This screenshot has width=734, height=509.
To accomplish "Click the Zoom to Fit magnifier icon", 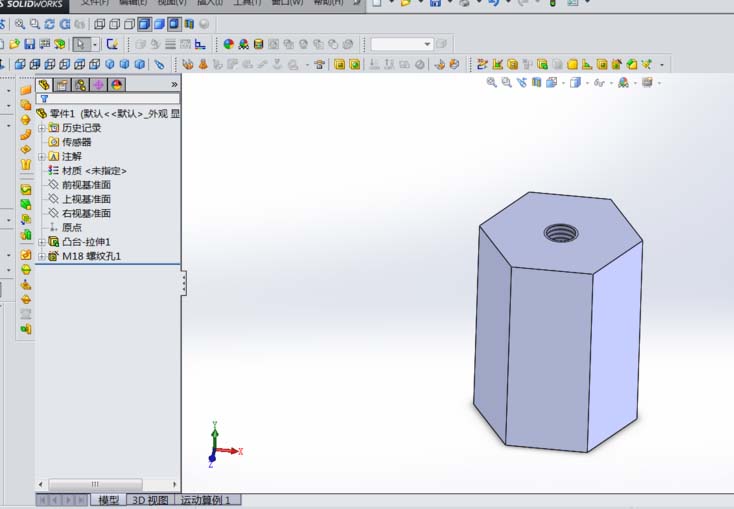I will [x=19, y=24].
